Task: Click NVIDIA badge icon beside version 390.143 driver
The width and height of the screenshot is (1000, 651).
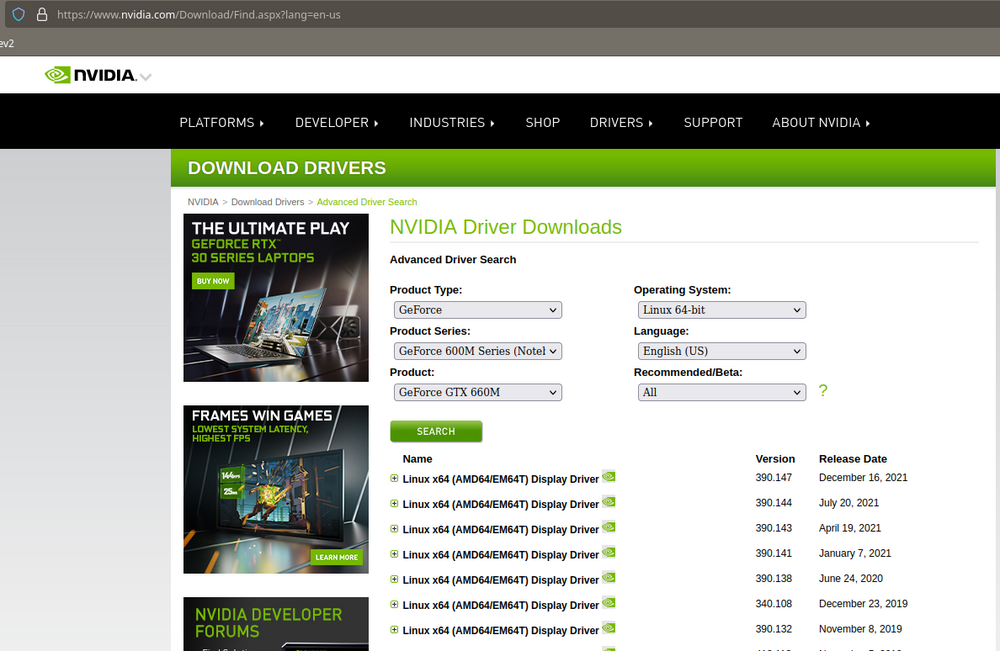Action: click(x=609, y=527)
